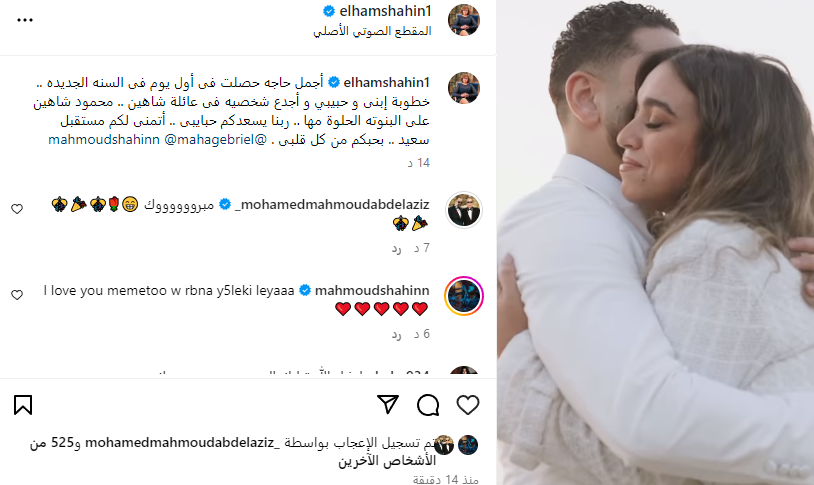This screenshot has height=485, width=814.
Task: Open the elhamshahin1 avatar beside the caption
Action: [464, 88]
